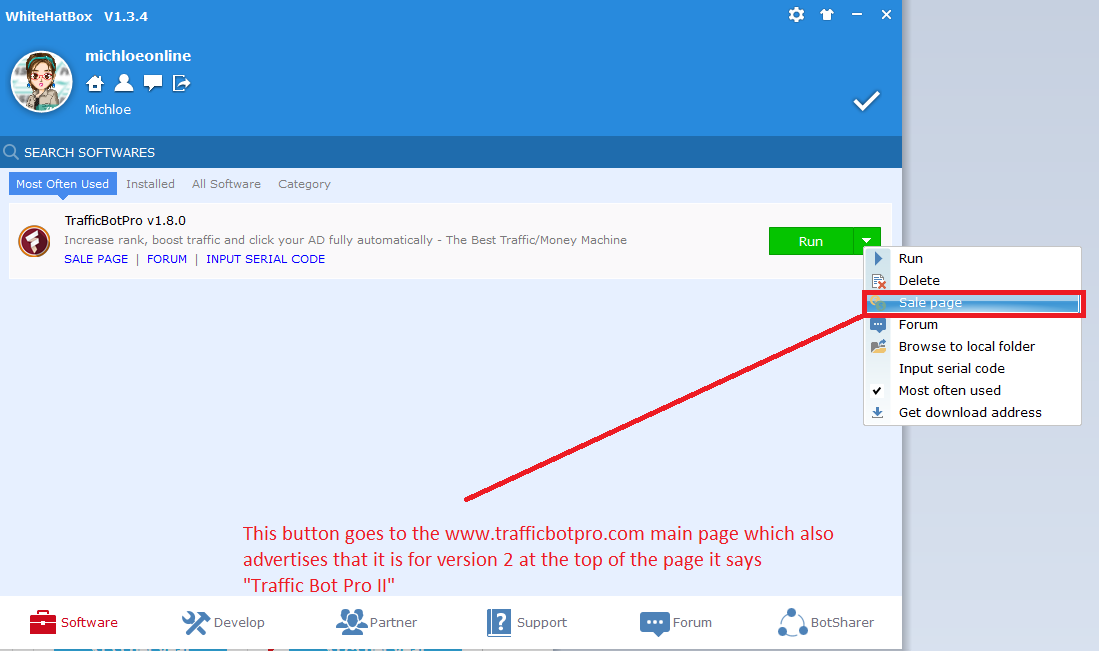This screenshot has width=1099, height=651.
Task: Click the user avatar picture
Action: point(42,82)
